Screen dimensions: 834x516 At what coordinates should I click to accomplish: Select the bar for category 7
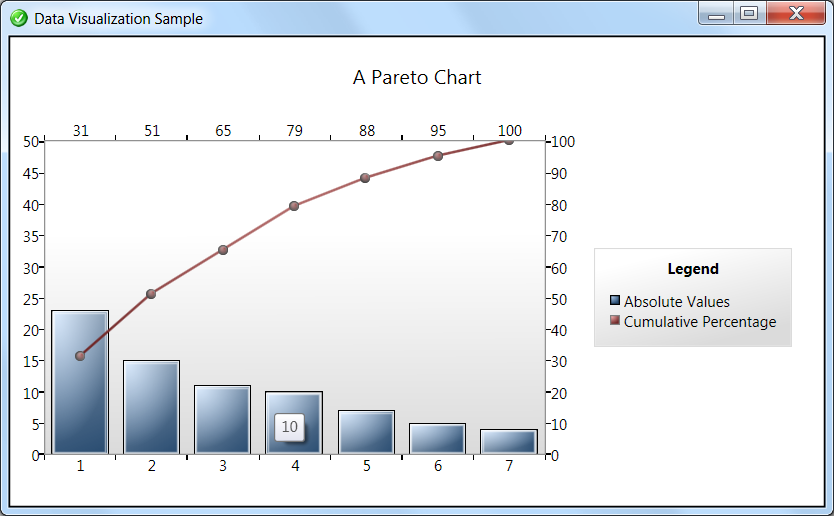click(509, 442)
